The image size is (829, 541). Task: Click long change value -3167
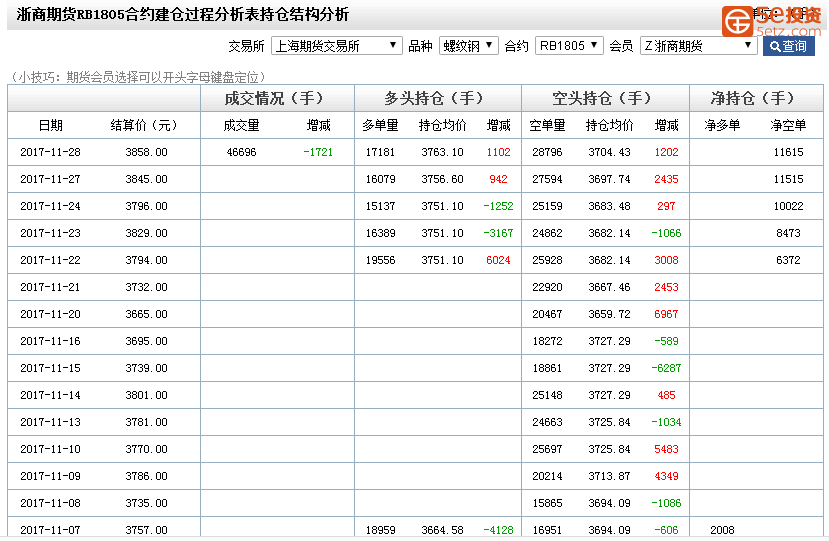pos(498,233)
